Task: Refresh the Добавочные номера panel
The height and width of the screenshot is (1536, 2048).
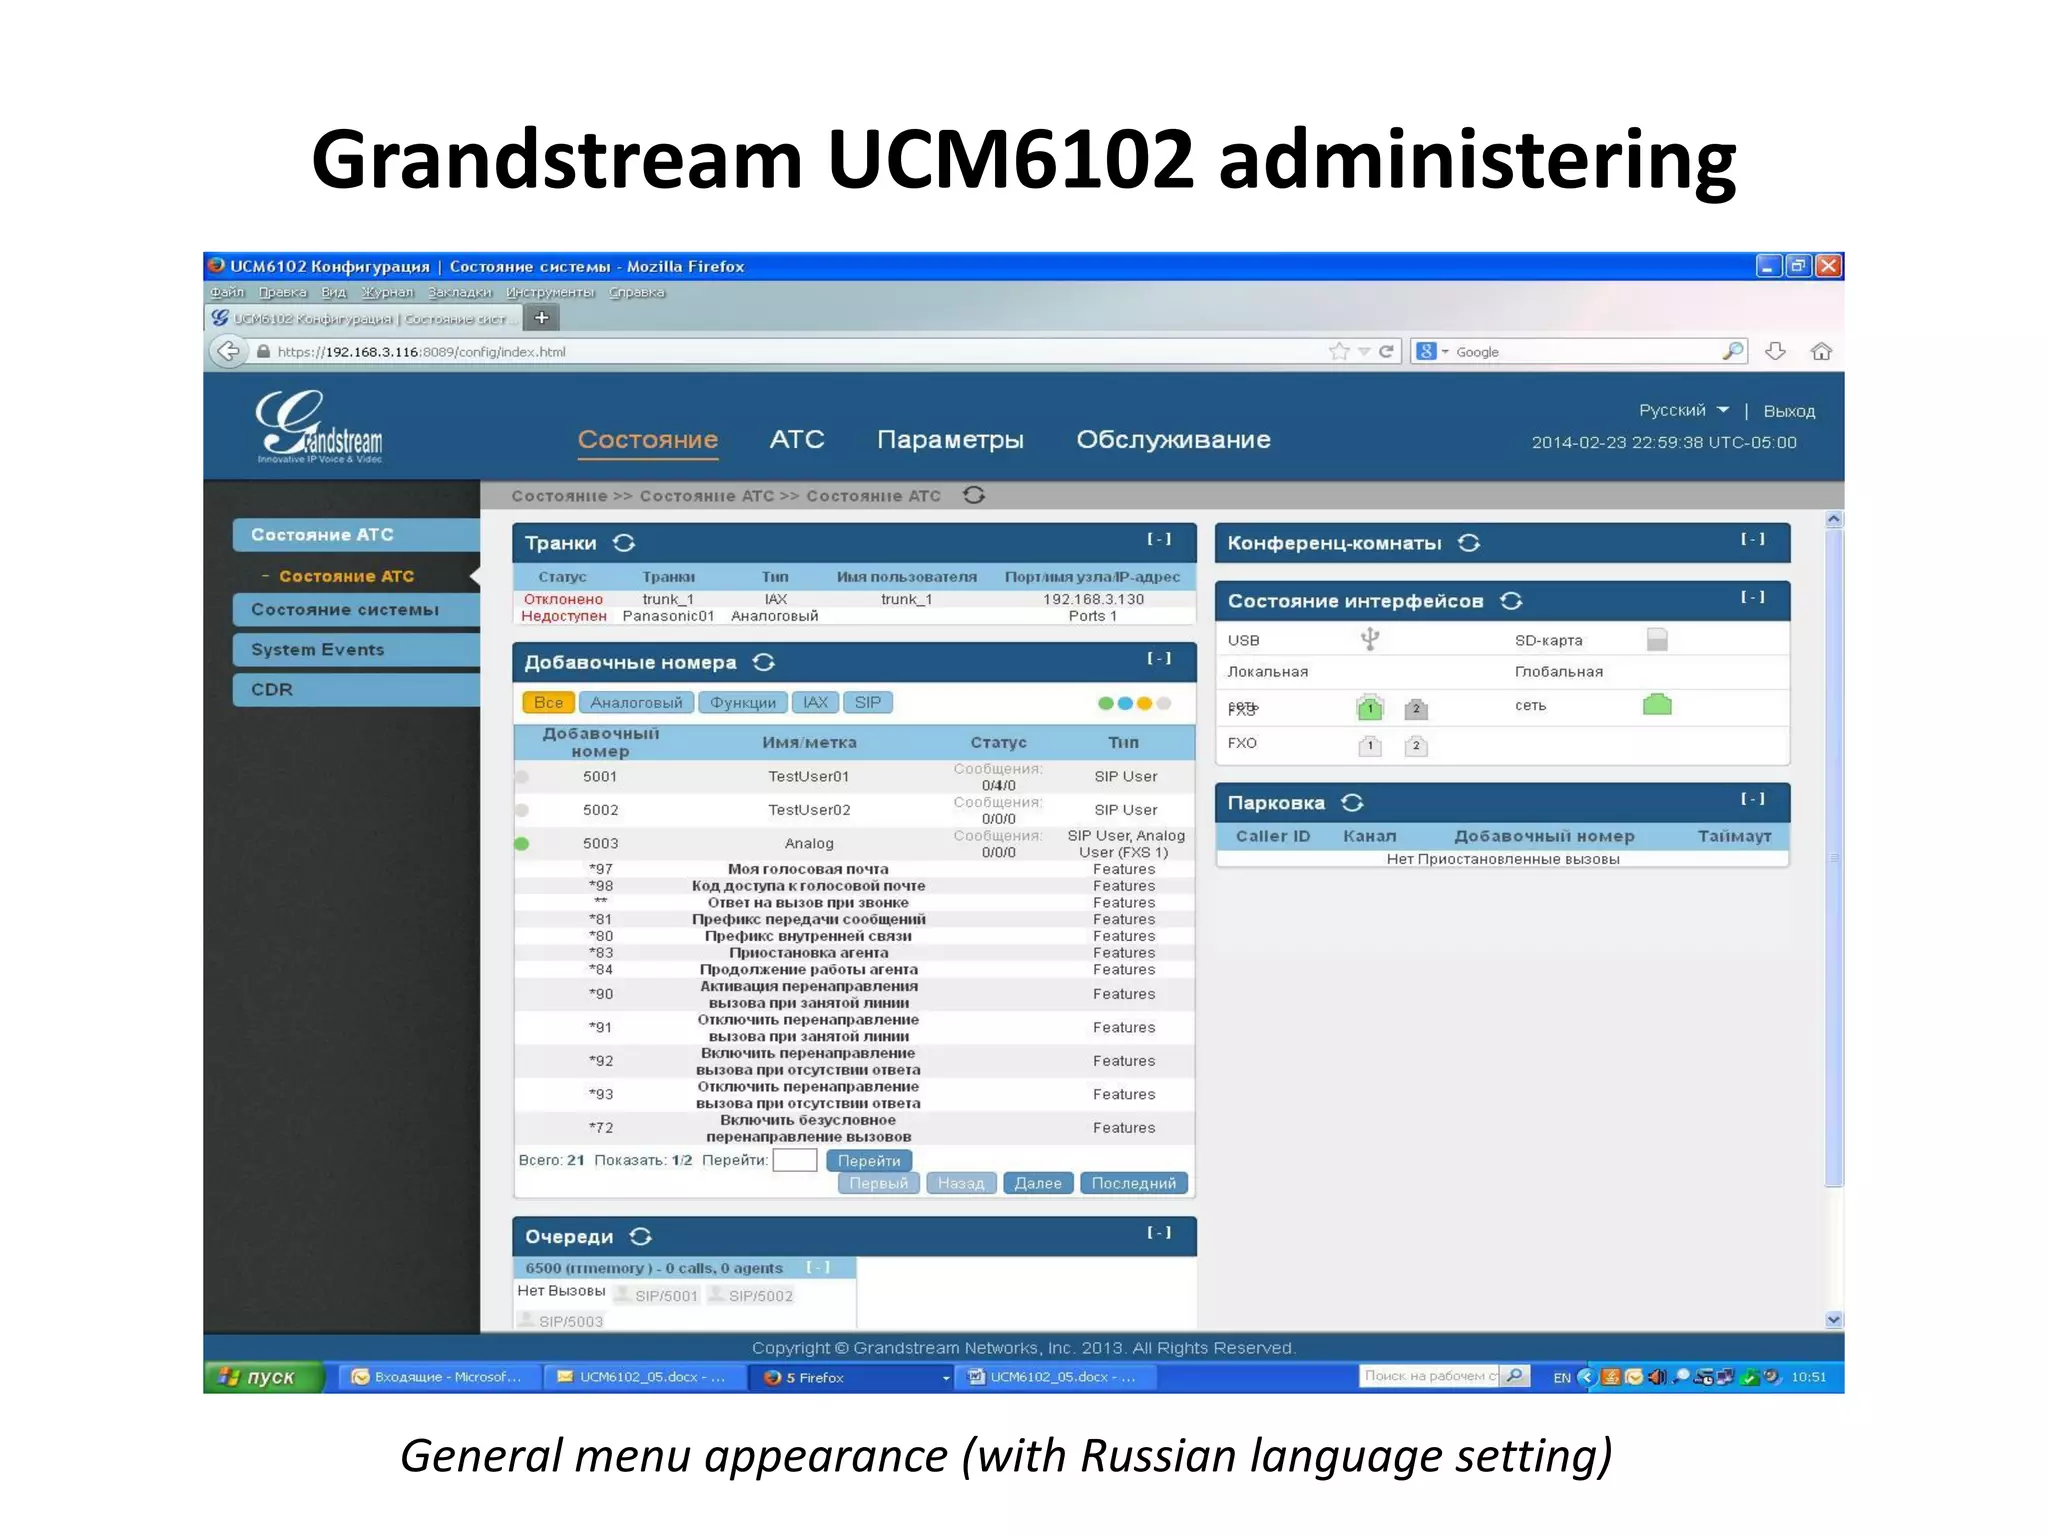Action: (764, 662)
